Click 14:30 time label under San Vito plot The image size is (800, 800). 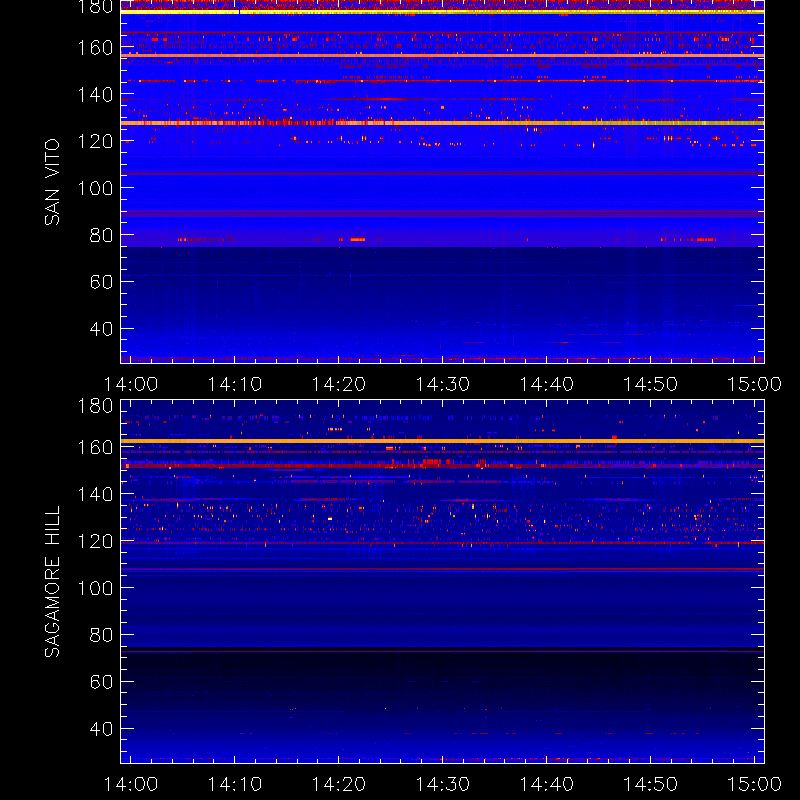pyautogui.click(x=442, y=384)
